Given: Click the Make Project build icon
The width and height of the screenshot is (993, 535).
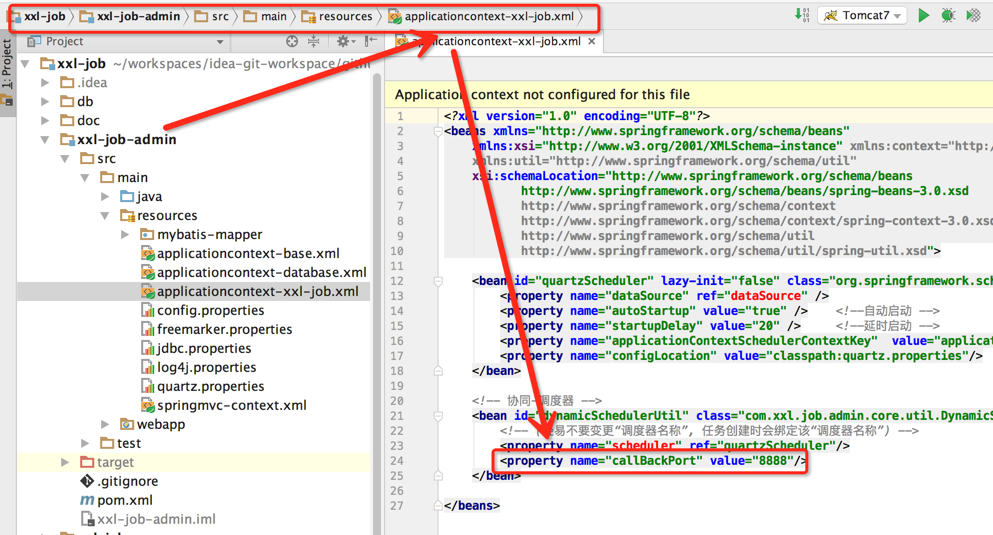Looking at the screenshot, I should [802, 15].
